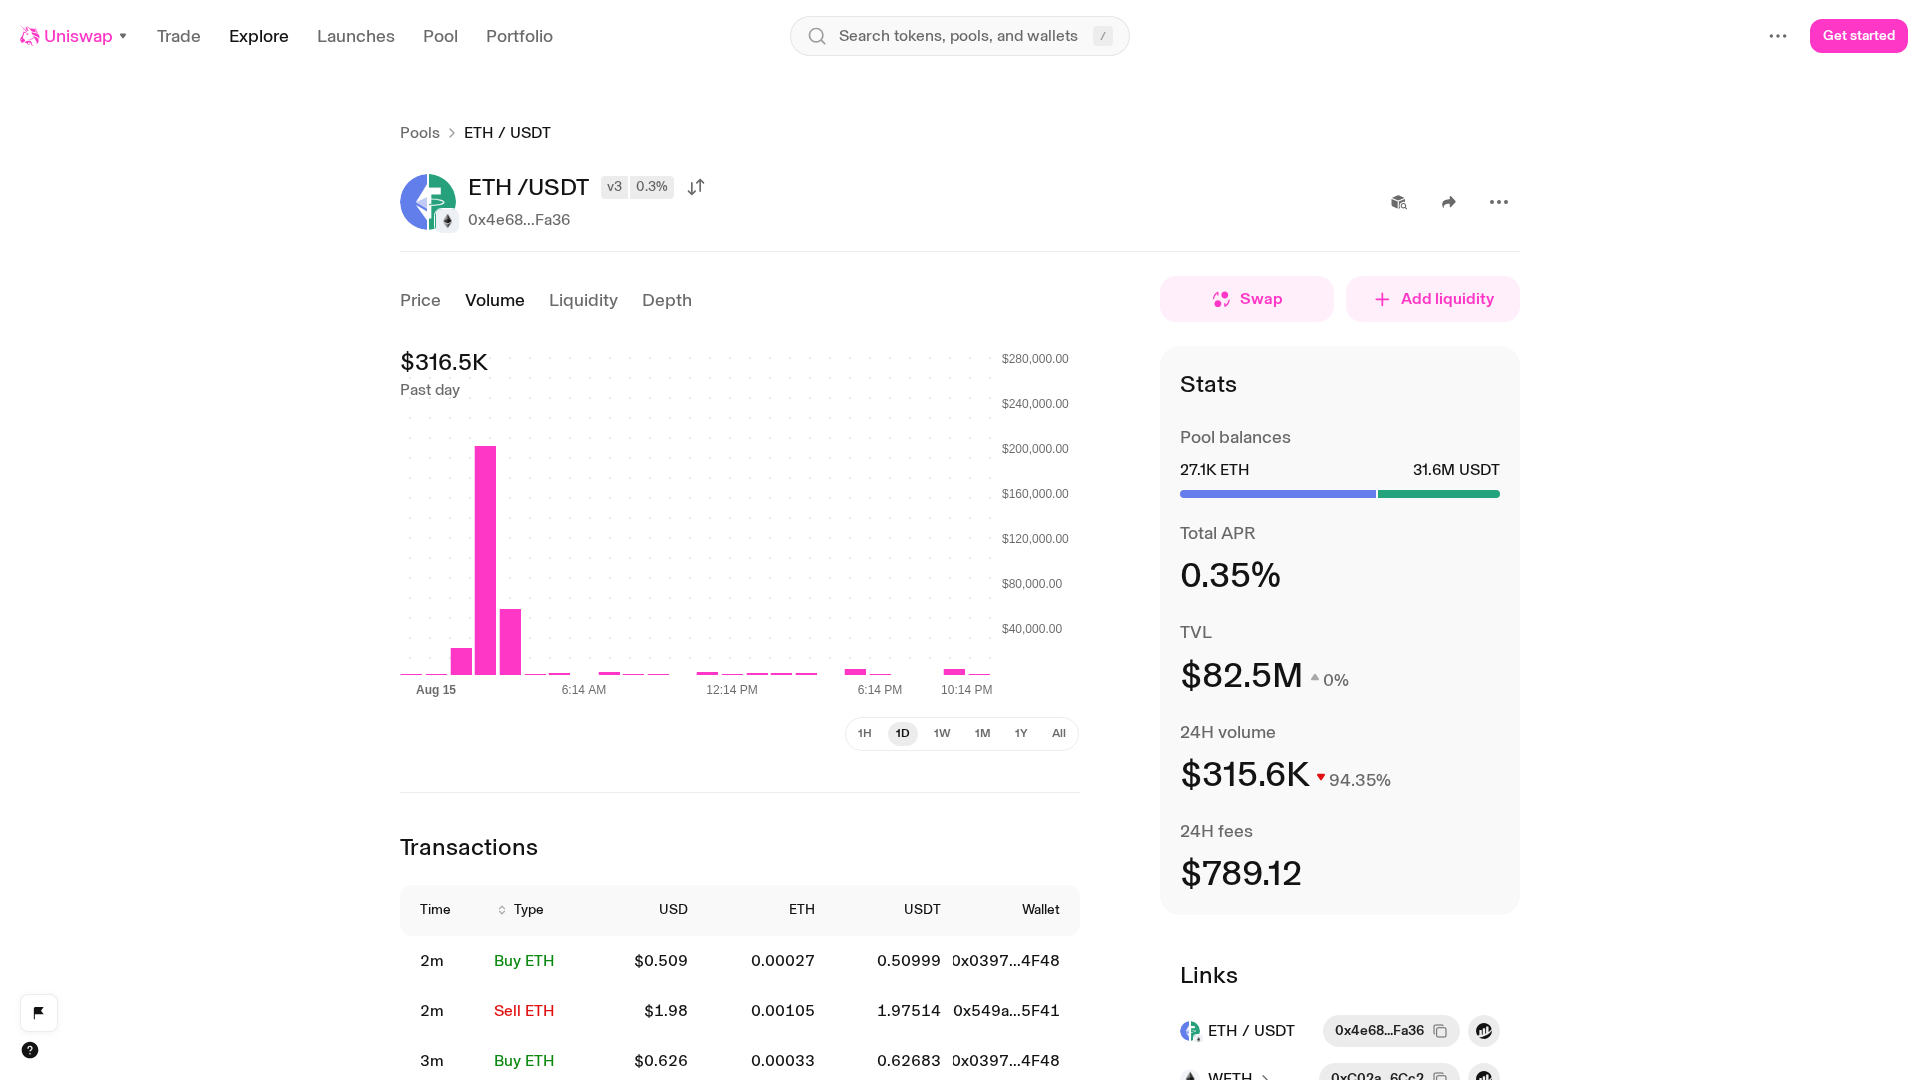Click the magnifier icon in the search bar

[x=817, y=36]
